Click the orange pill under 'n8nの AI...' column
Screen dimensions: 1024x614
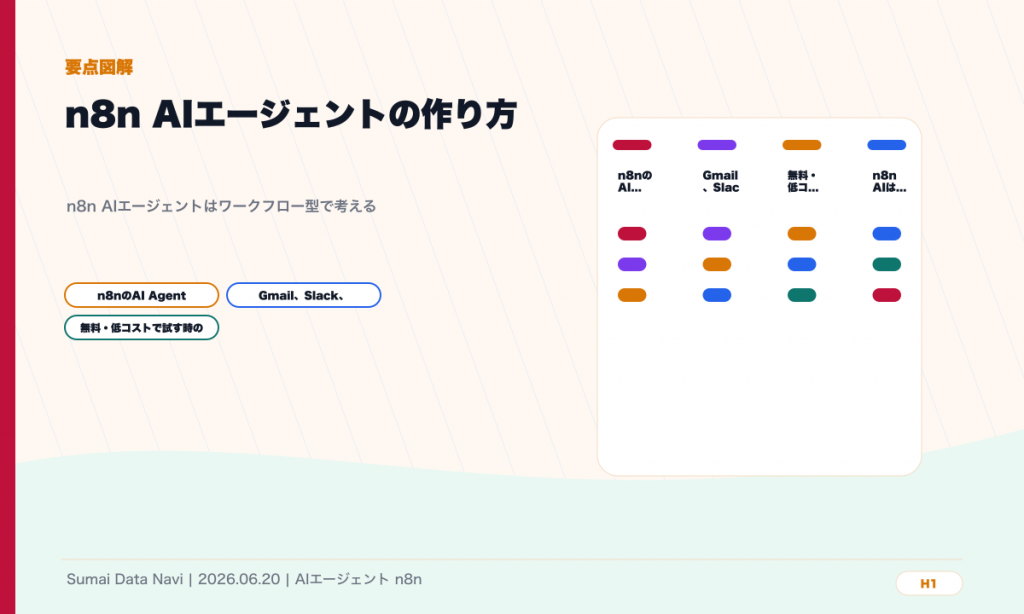[x=632, y=295]
